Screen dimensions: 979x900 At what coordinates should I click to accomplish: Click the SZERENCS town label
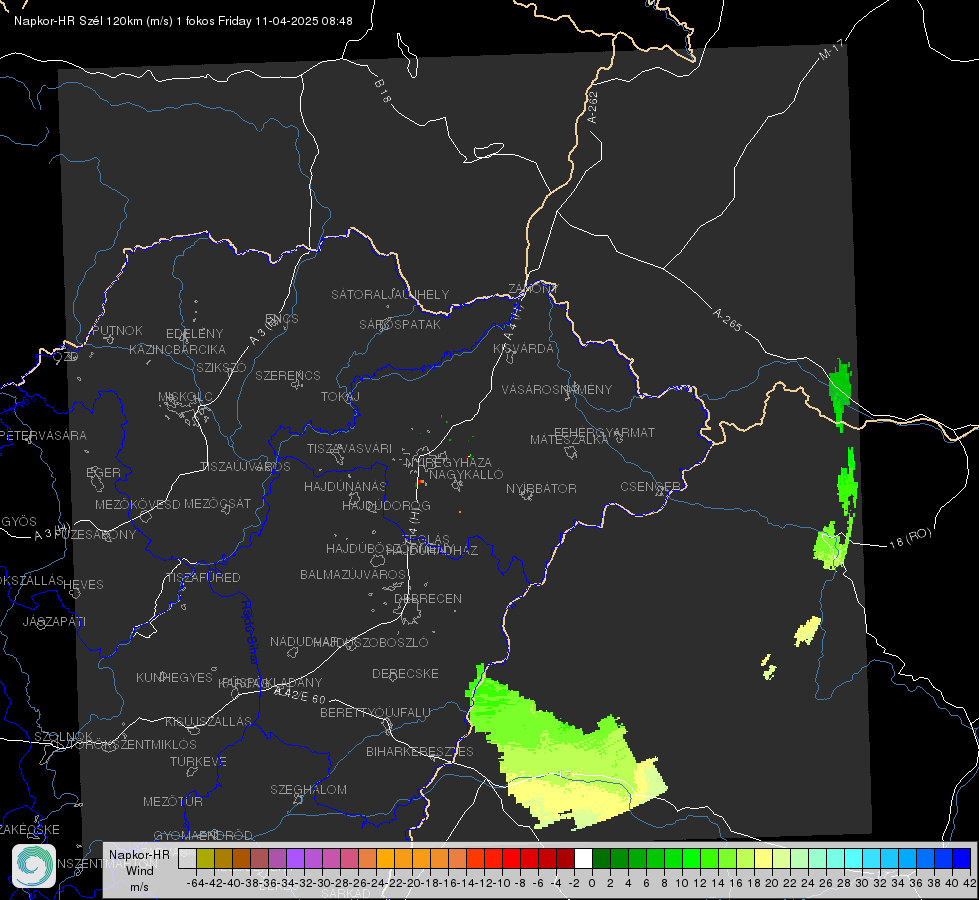click(288, 375)
